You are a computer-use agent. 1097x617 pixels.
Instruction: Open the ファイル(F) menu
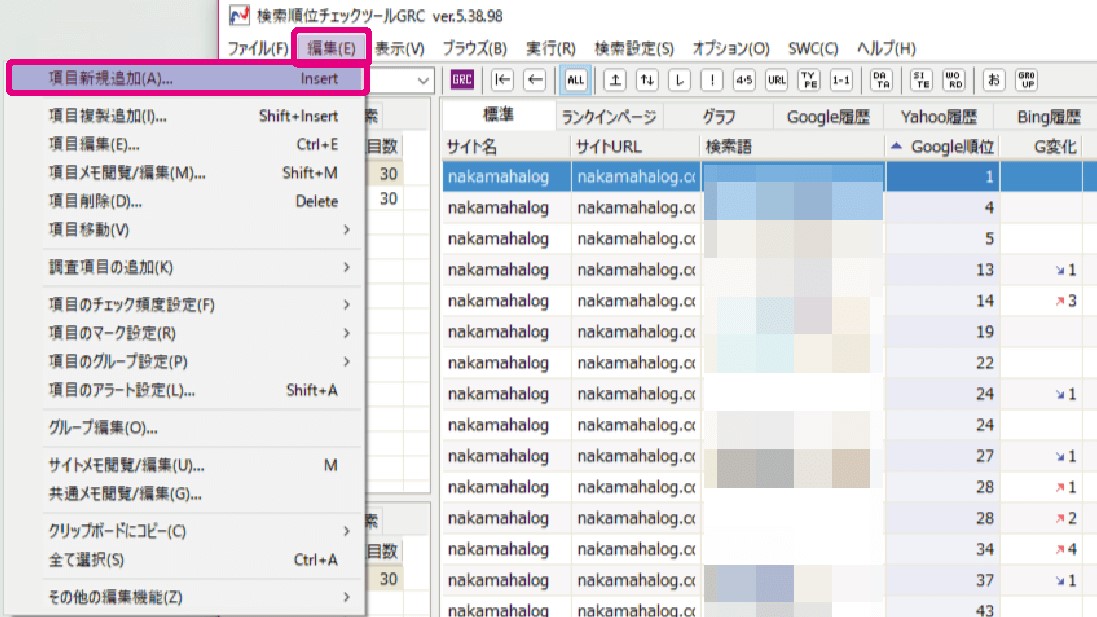click(x=257, y=48)
